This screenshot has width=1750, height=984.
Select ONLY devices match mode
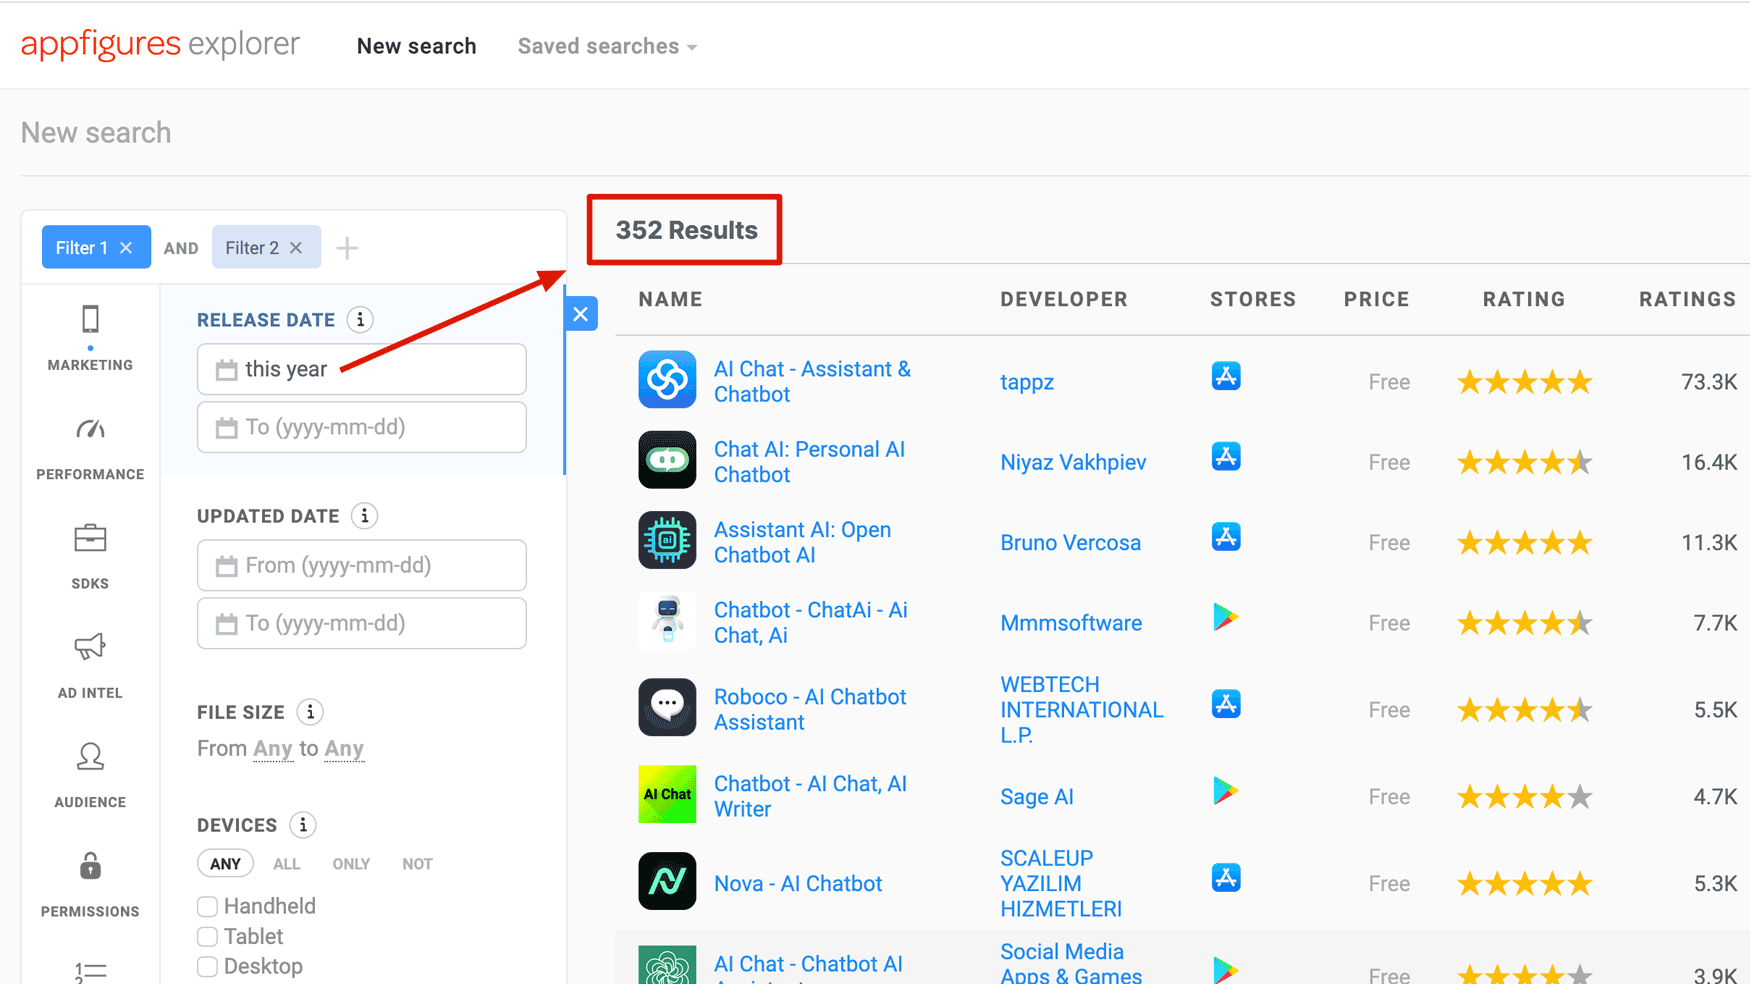(351, 864)
